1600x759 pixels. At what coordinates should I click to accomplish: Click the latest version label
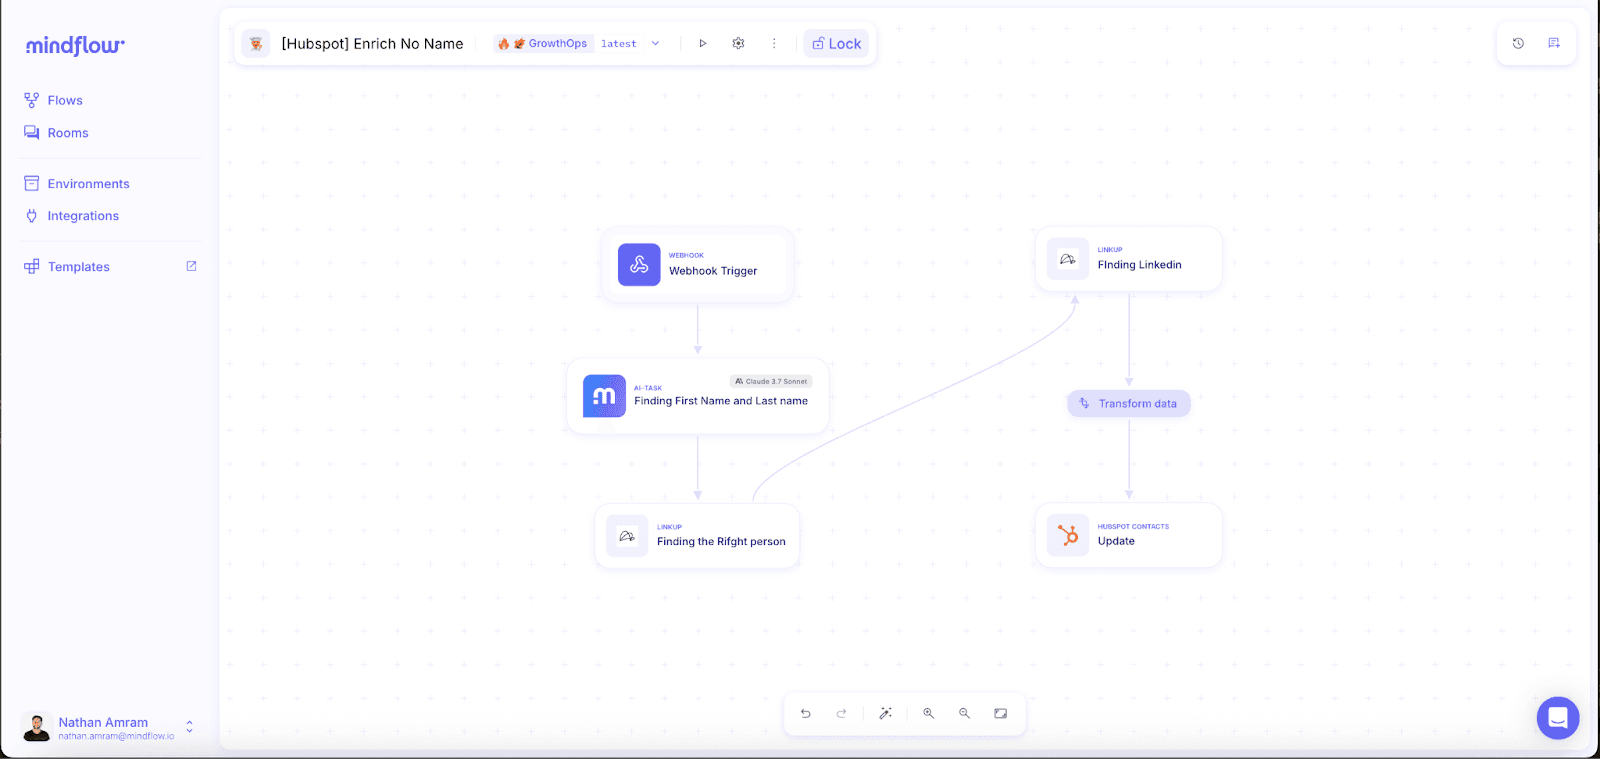619,44
